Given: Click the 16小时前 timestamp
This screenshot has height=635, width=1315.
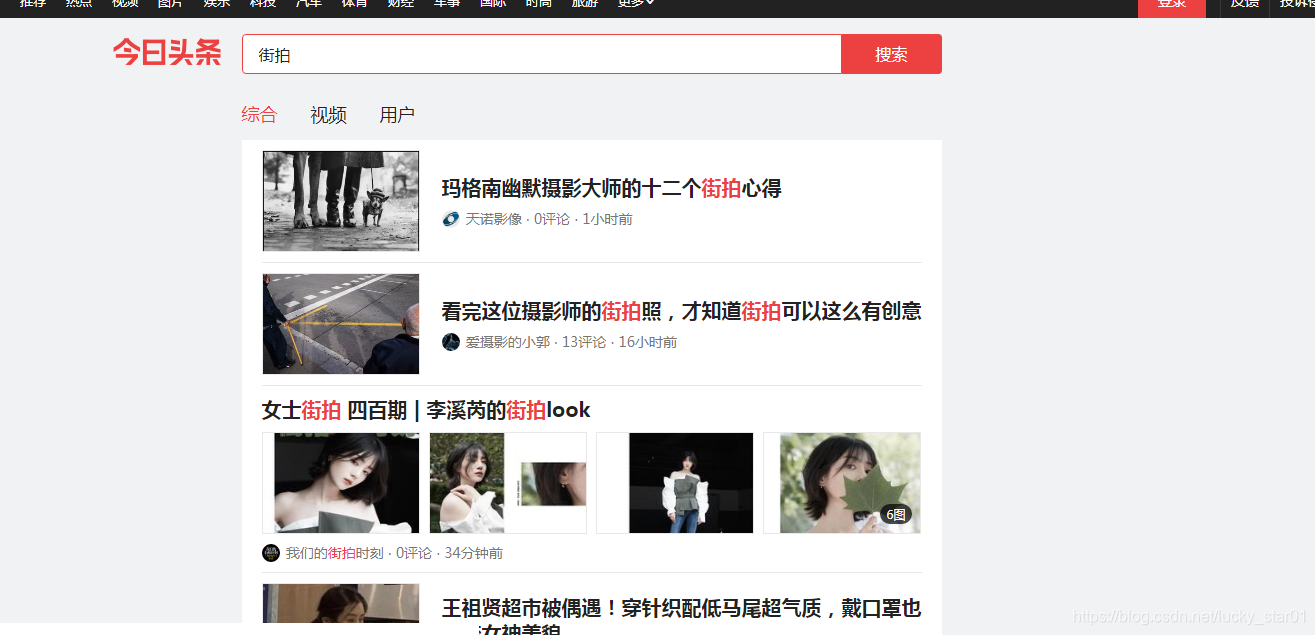Looking at the screenshot, I should [x=648, y=342].
